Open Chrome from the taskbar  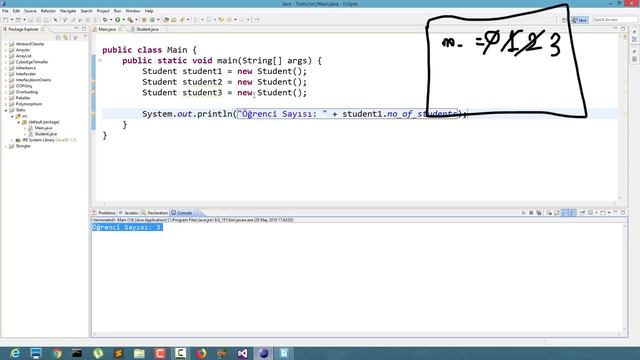pyautogui.click(x=57, y=353)
